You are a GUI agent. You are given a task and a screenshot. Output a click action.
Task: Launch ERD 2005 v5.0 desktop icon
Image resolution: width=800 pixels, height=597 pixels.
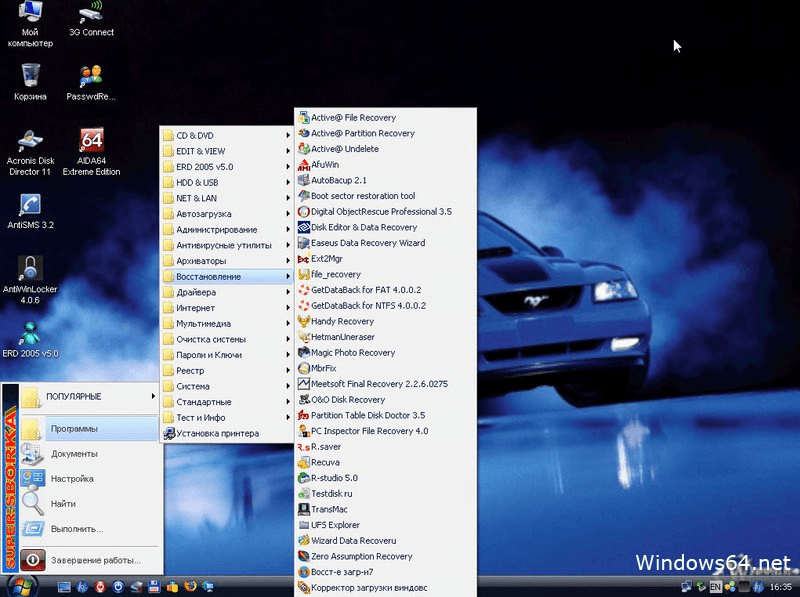tap(30, 339)
